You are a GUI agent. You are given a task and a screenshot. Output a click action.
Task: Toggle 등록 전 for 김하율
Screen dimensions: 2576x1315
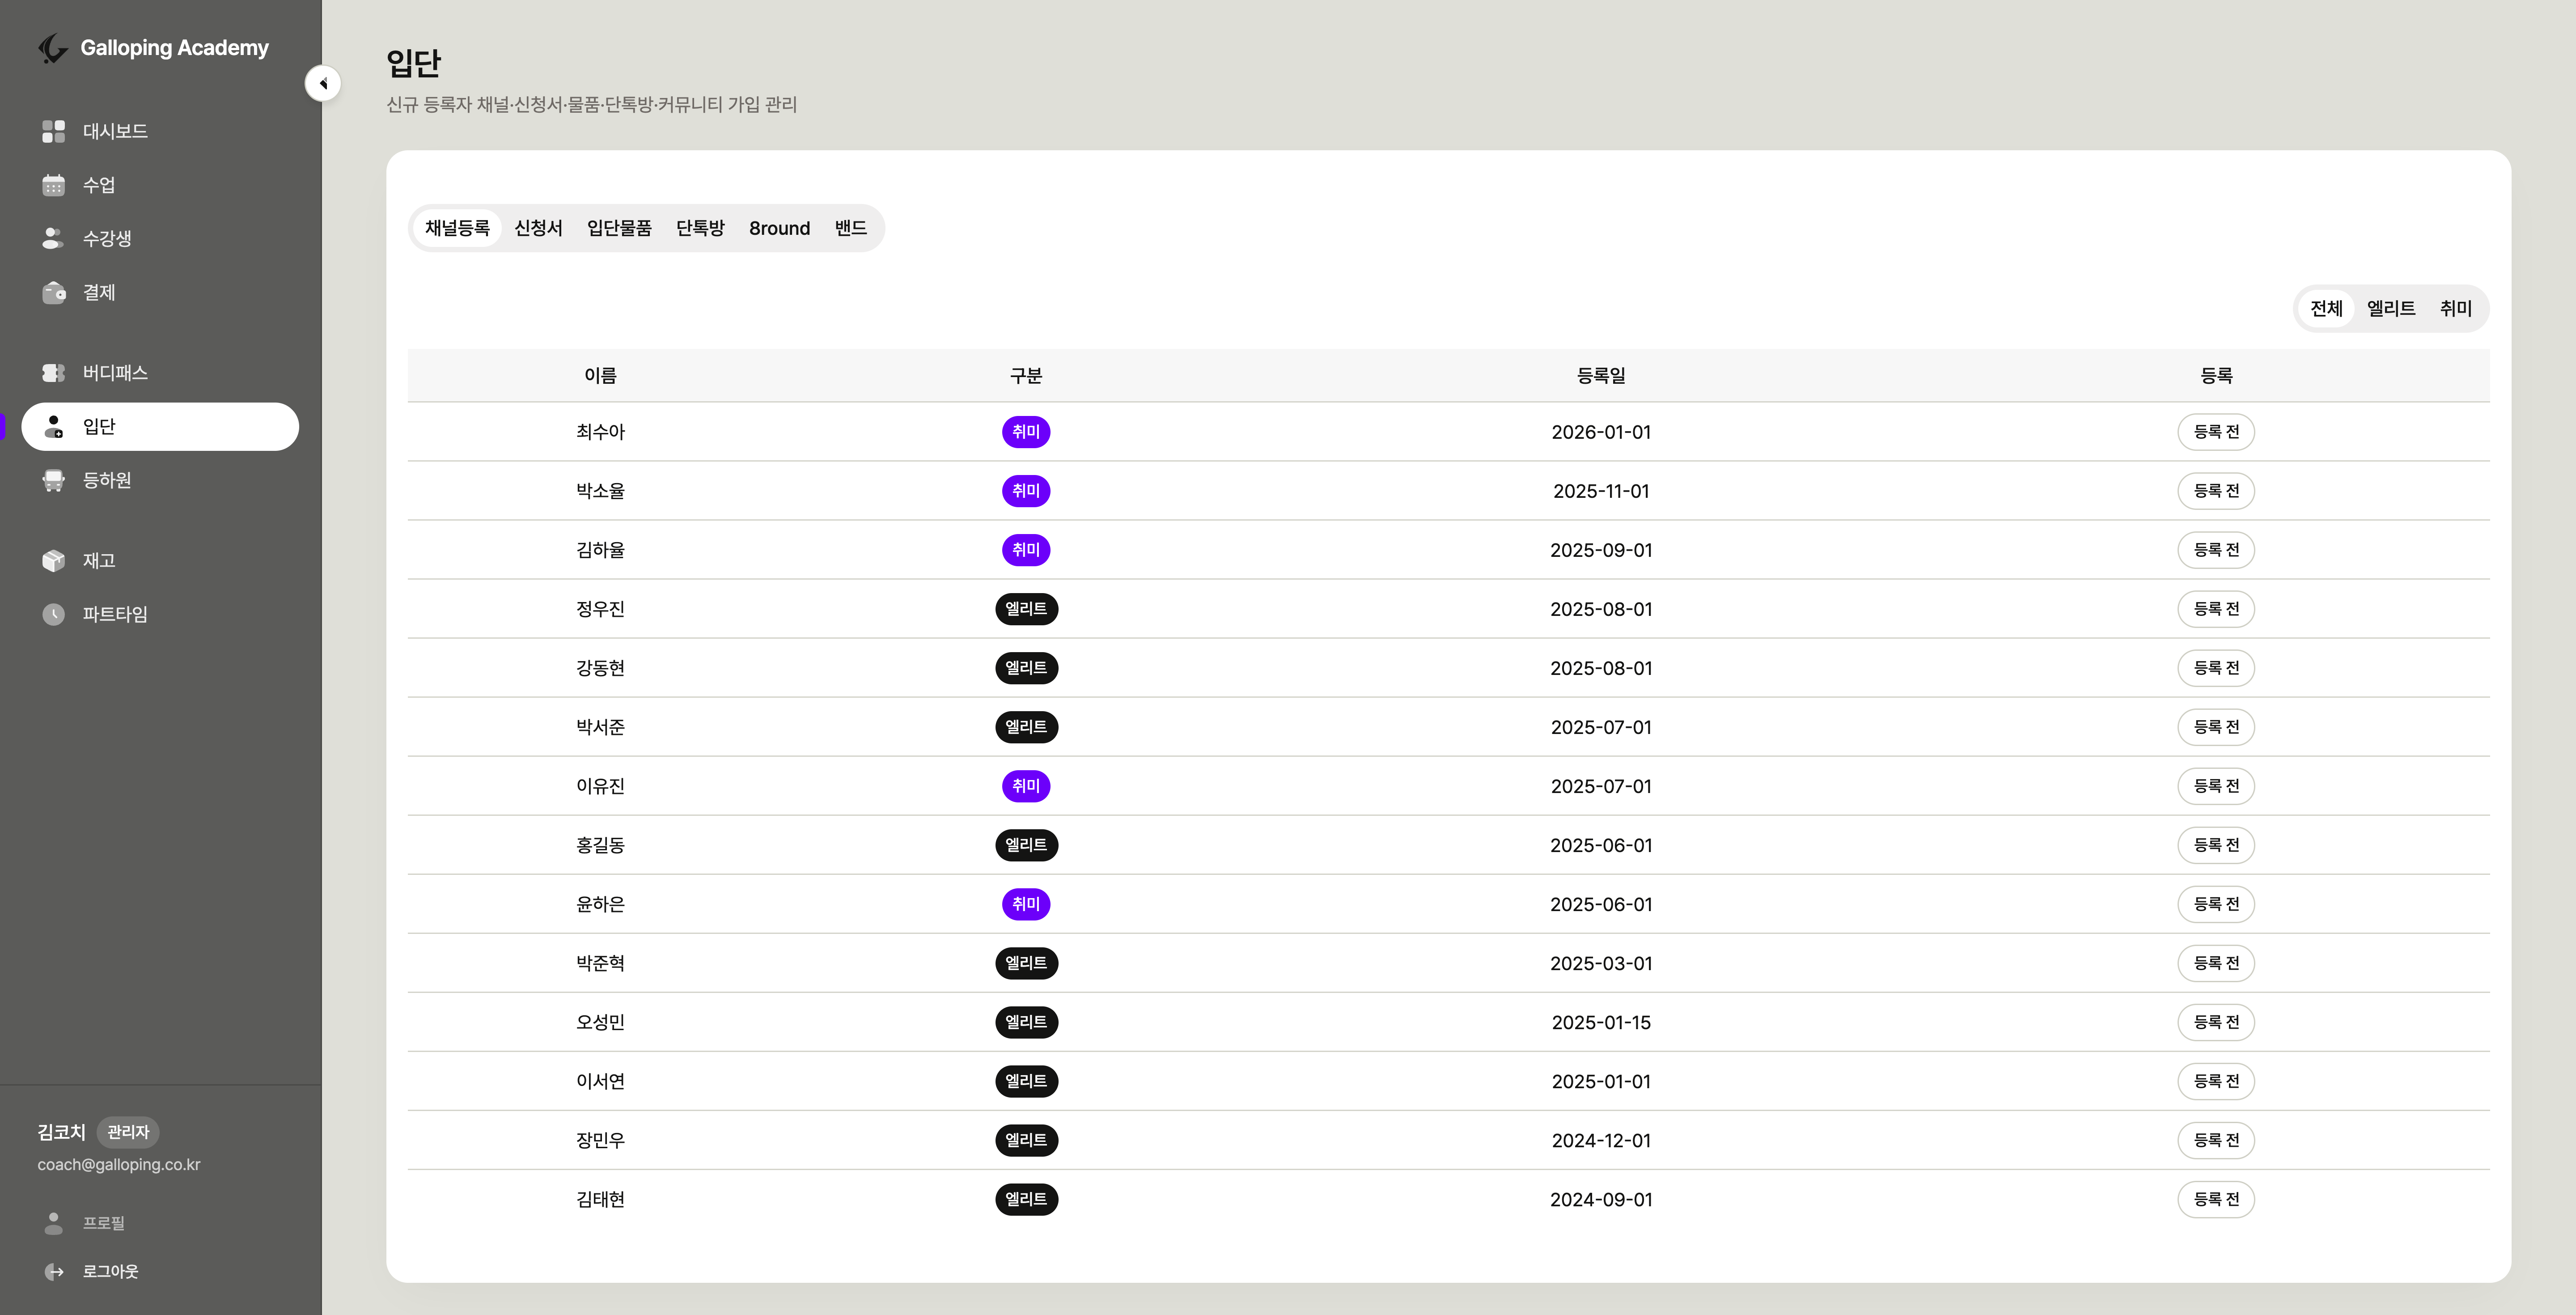tap(2216, 550)
